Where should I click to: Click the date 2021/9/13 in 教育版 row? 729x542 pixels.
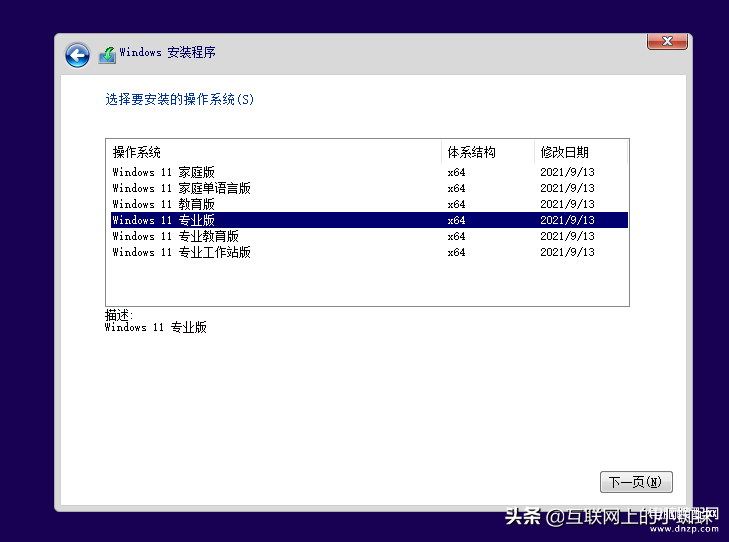(567, 204)
